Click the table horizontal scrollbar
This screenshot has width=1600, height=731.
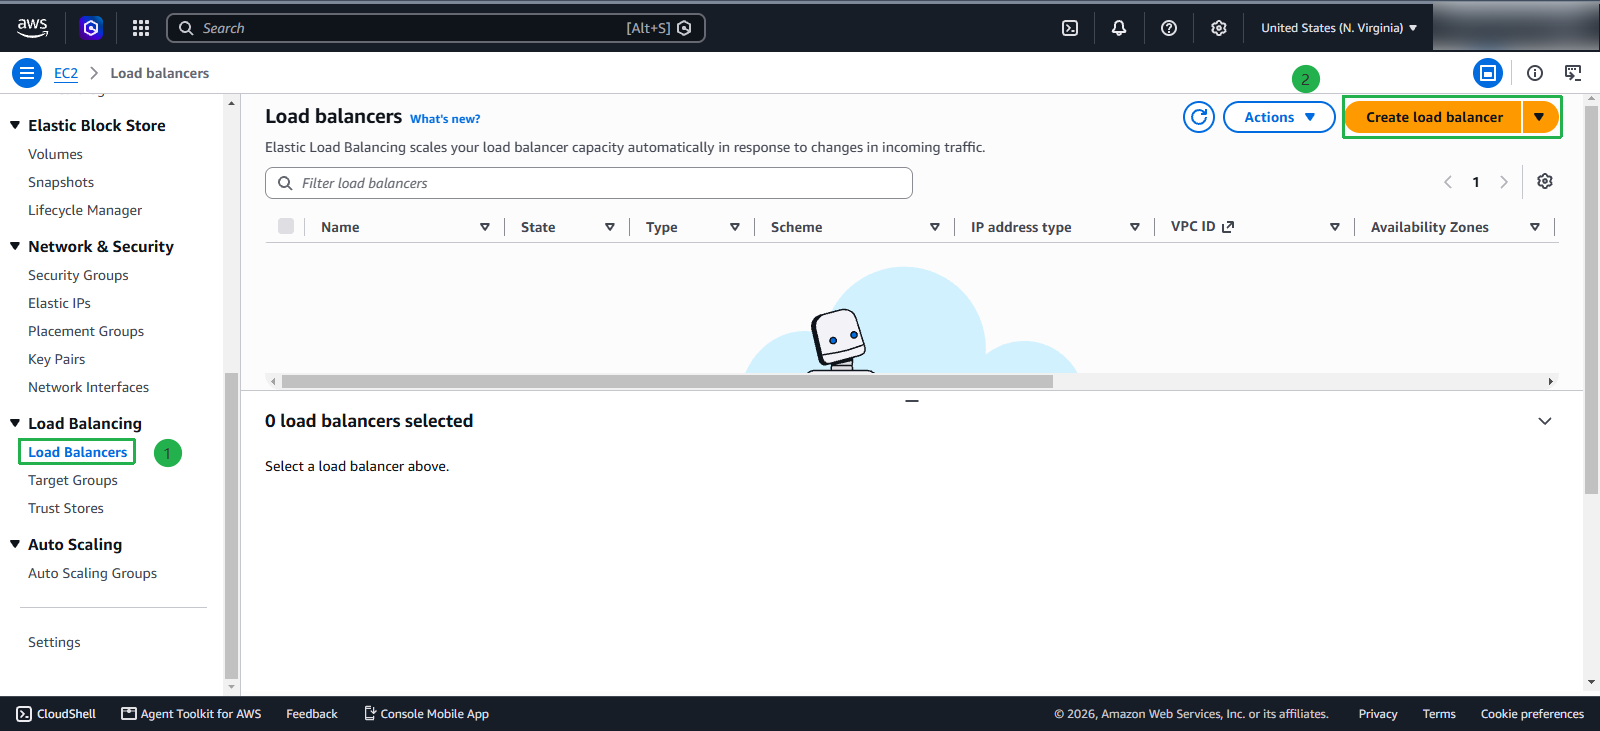pos(667,381)
